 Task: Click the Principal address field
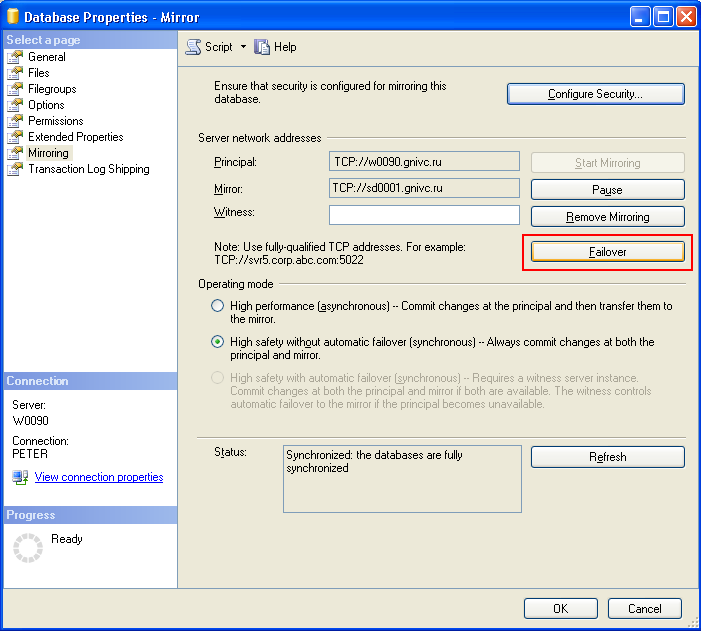tap(424, 161)
